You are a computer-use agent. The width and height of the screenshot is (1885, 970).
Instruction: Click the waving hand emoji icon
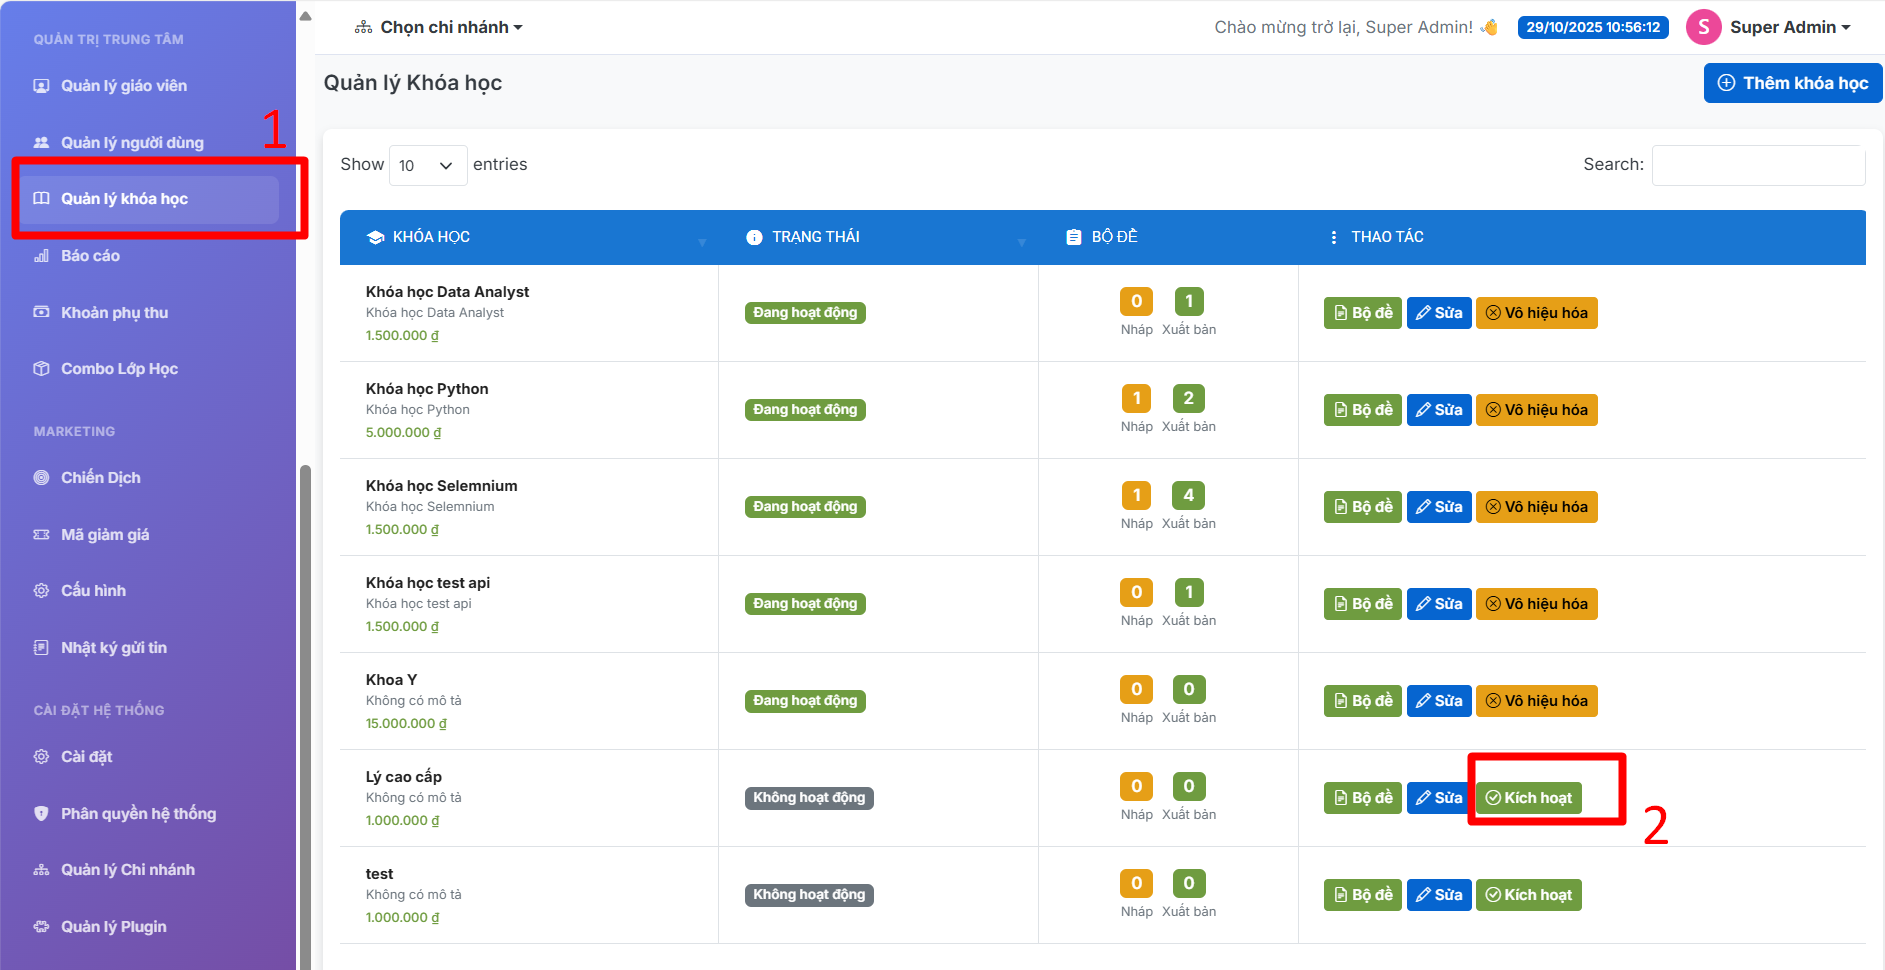pyautogui.click(x=1489, y=27)
